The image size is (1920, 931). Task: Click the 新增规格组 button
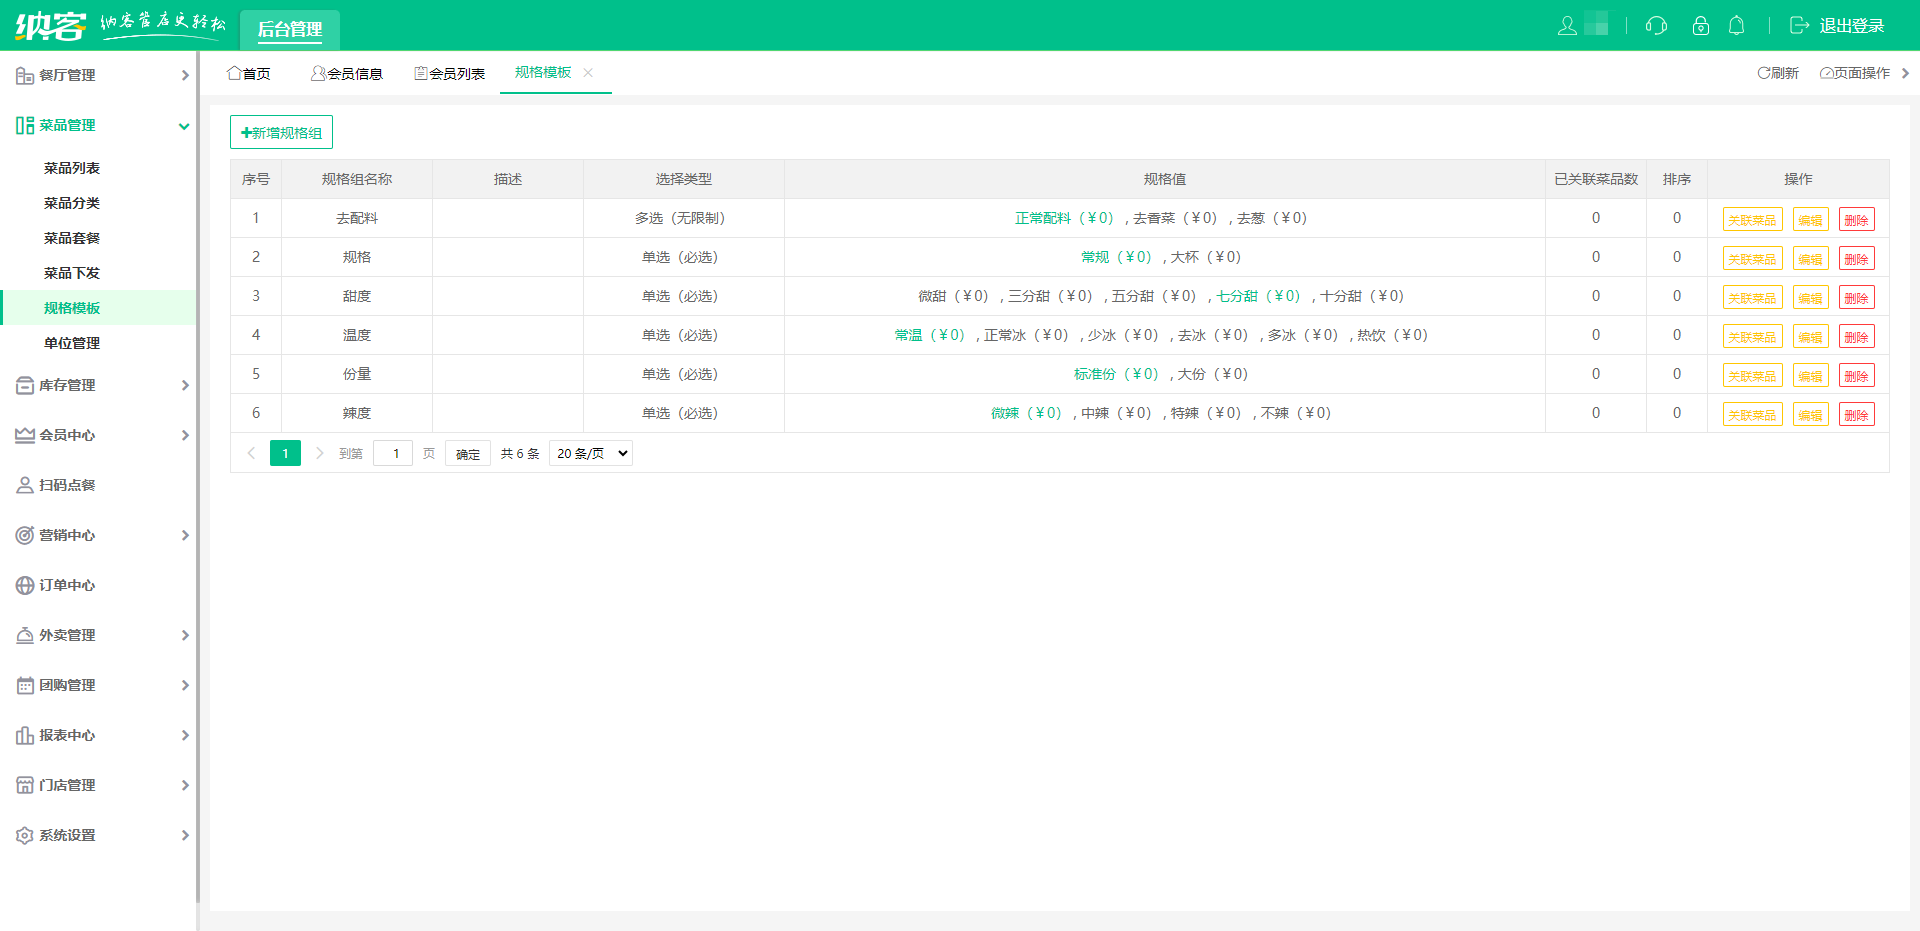pos(281,132)
